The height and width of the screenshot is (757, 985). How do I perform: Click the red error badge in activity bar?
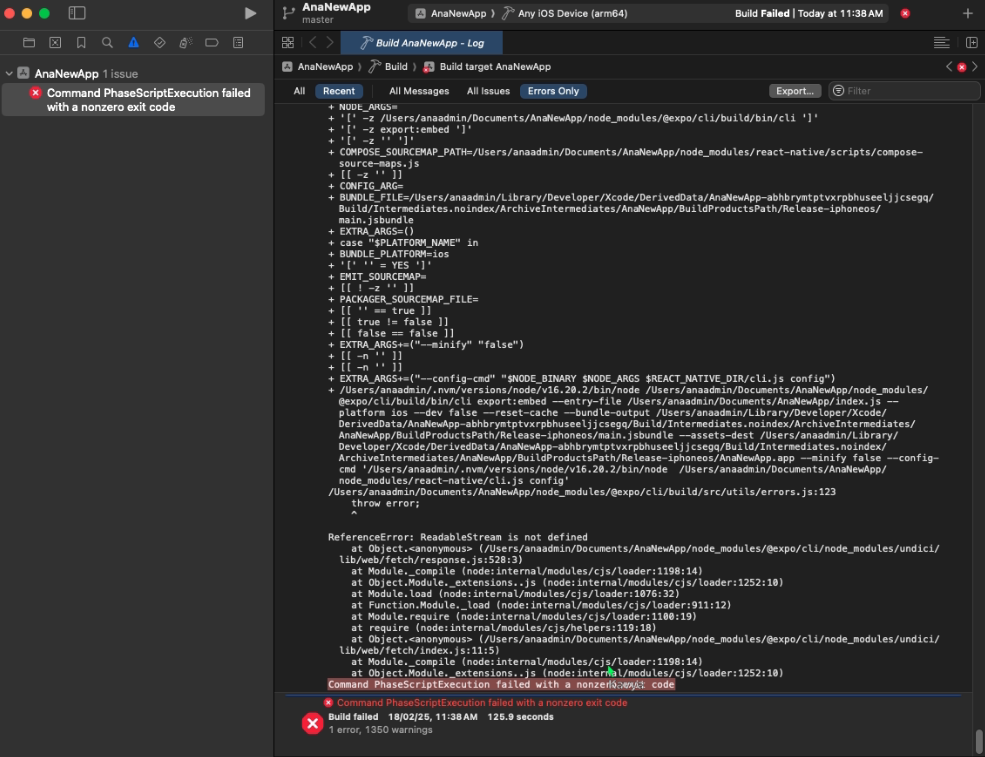click(x=905, y=13)
